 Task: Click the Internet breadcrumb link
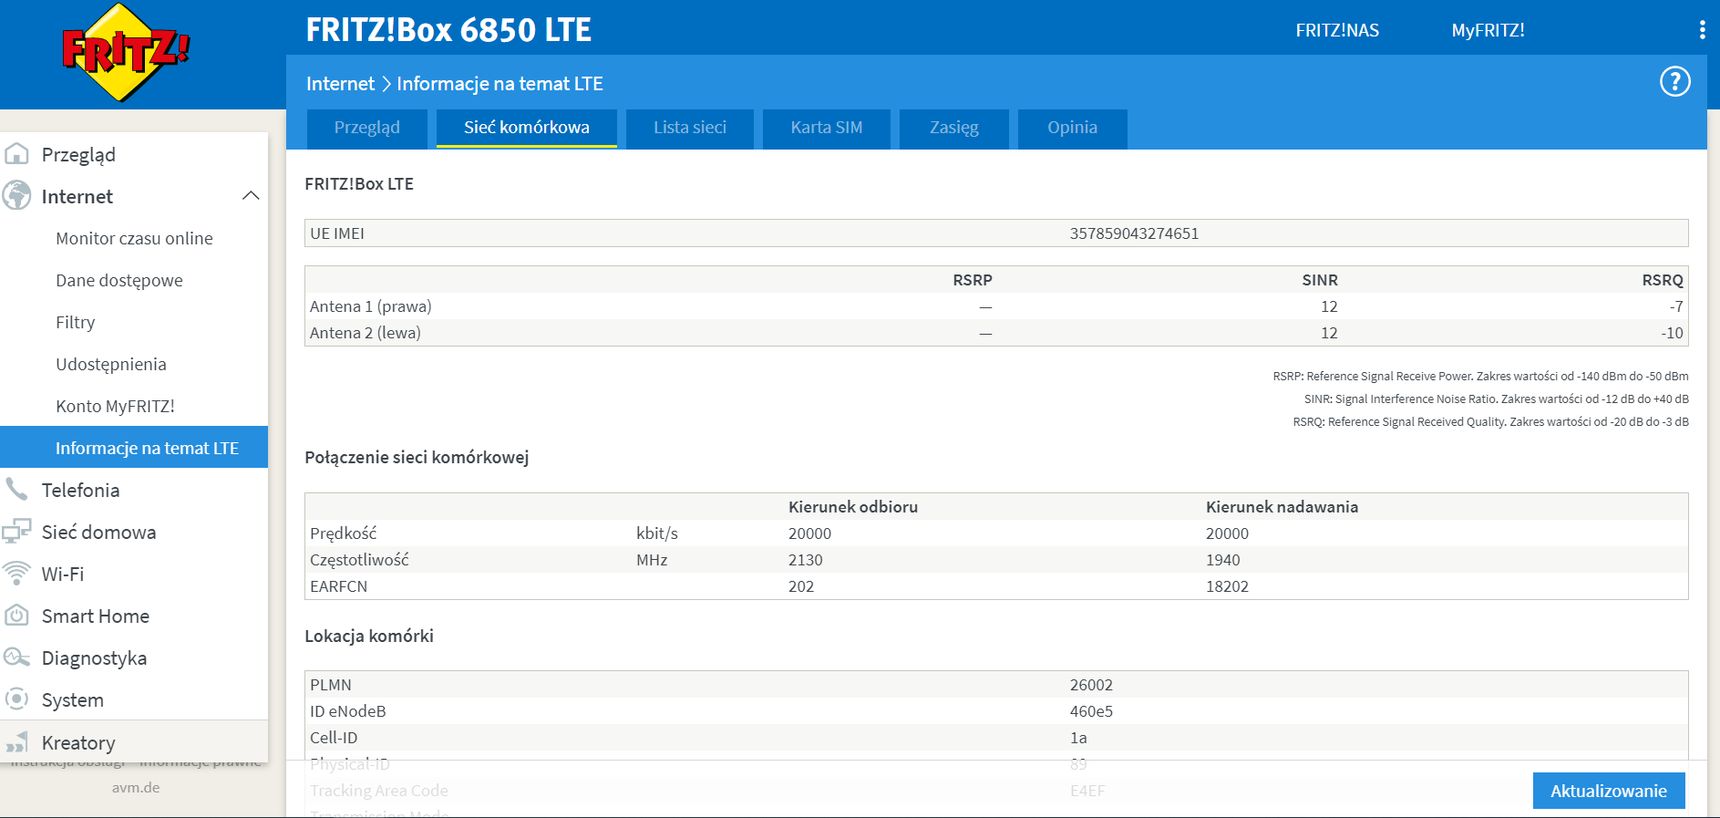coord(340,84)
